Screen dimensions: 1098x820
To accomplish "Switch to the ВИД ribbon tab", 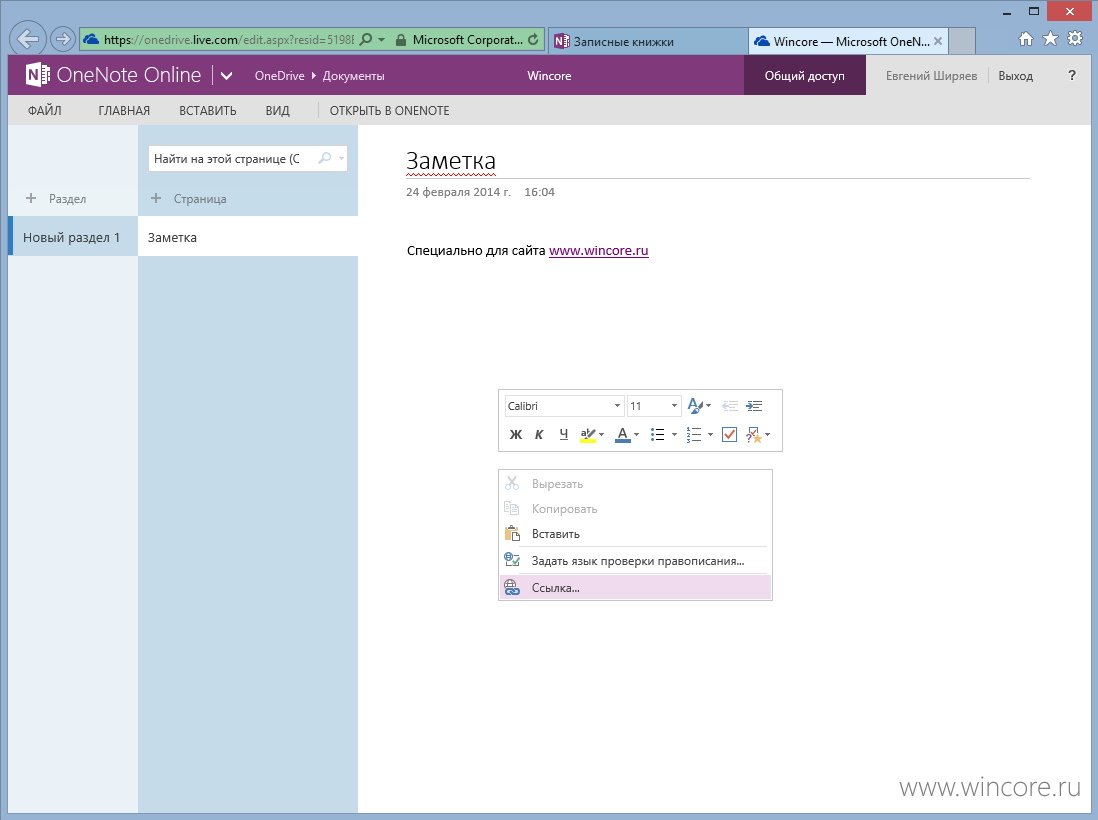I will (277, 111).
